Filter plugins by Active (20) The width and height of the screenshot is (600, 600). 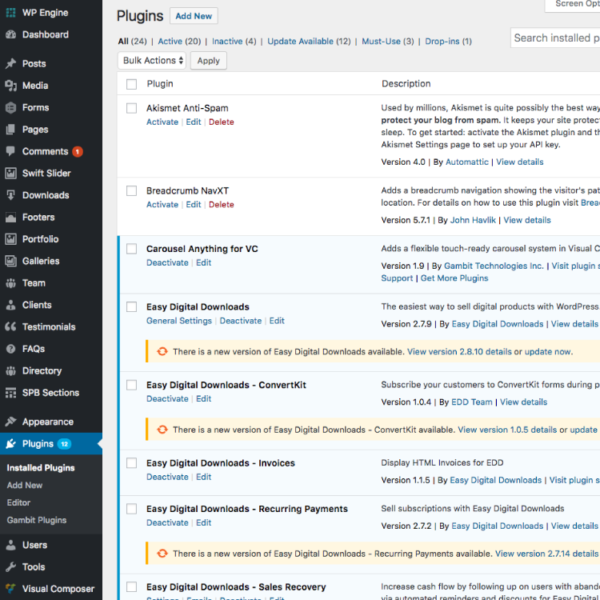[179, 41]
